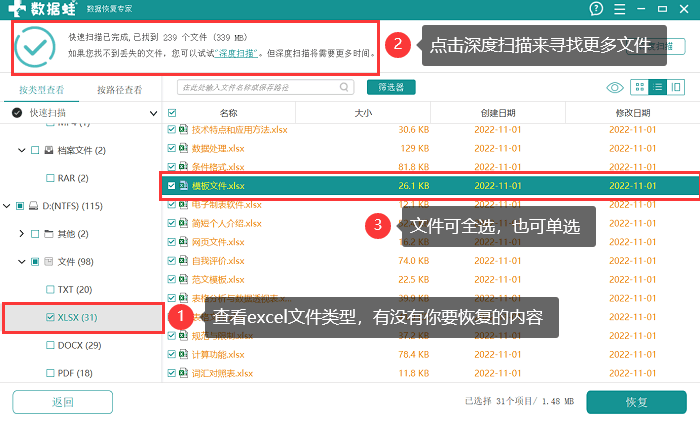Collapse the 快速扫描 dropdown chevron

point(153,113)
